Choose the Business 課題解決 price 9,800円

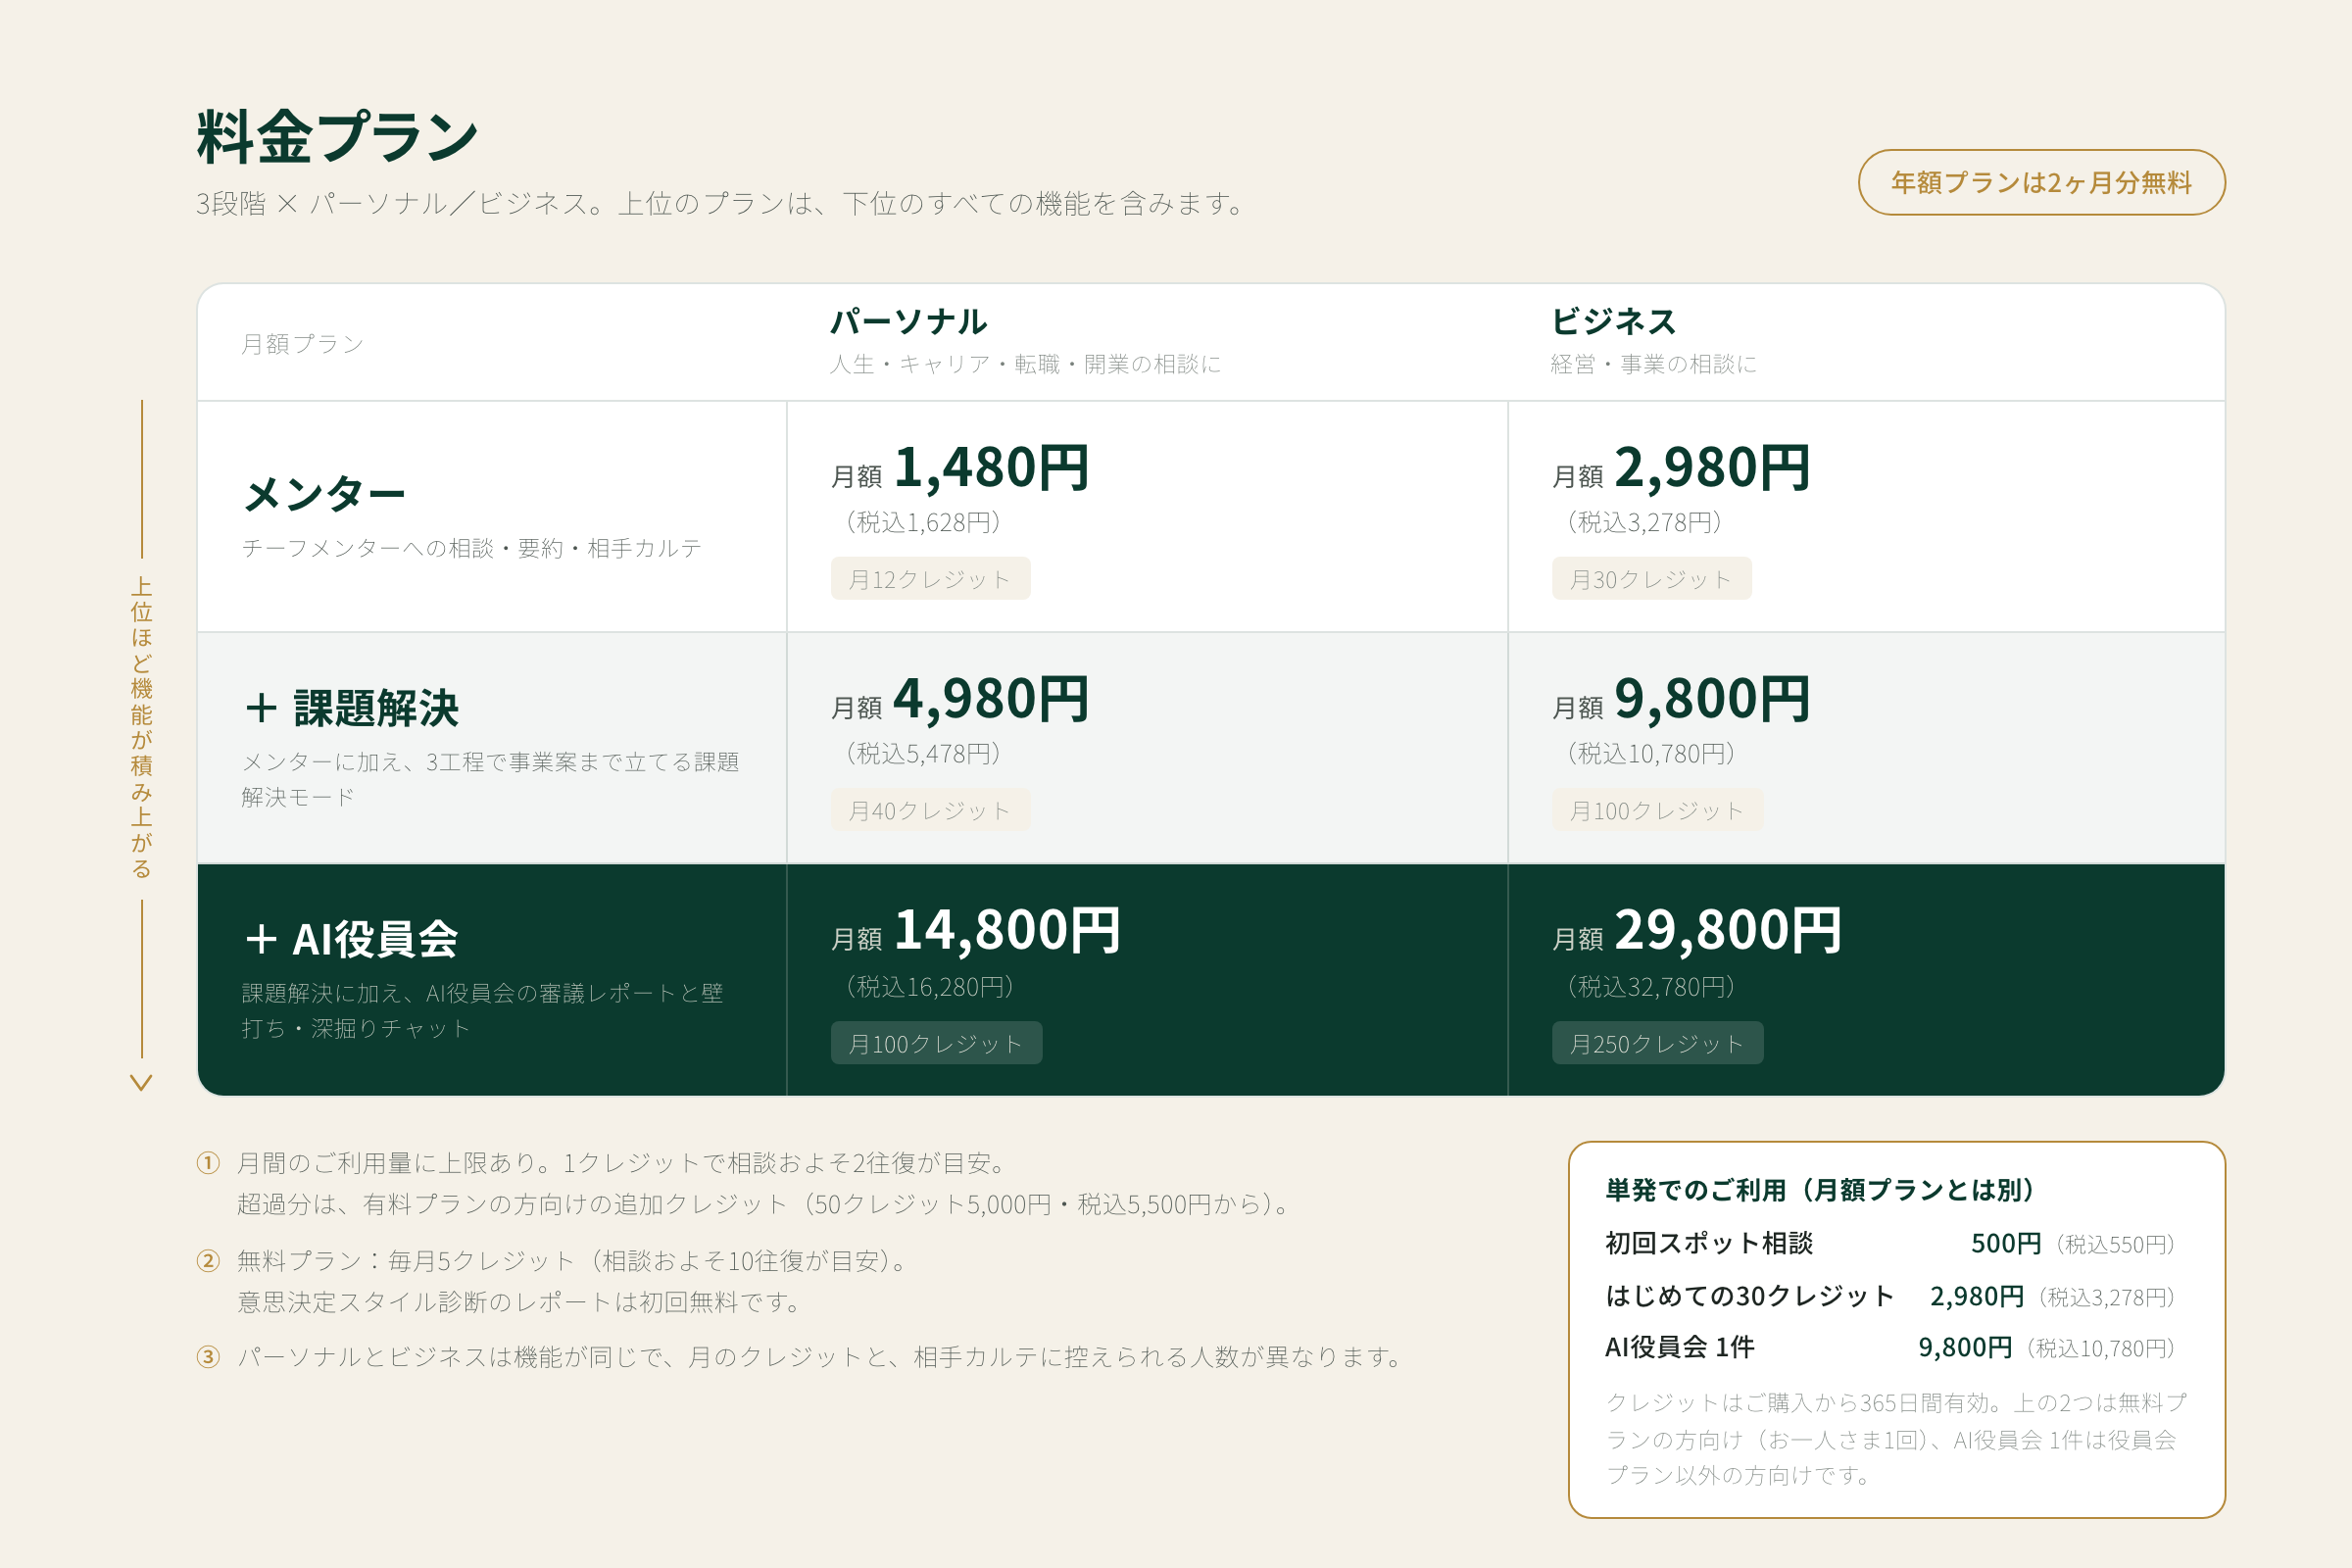[x=1712, y=699]
